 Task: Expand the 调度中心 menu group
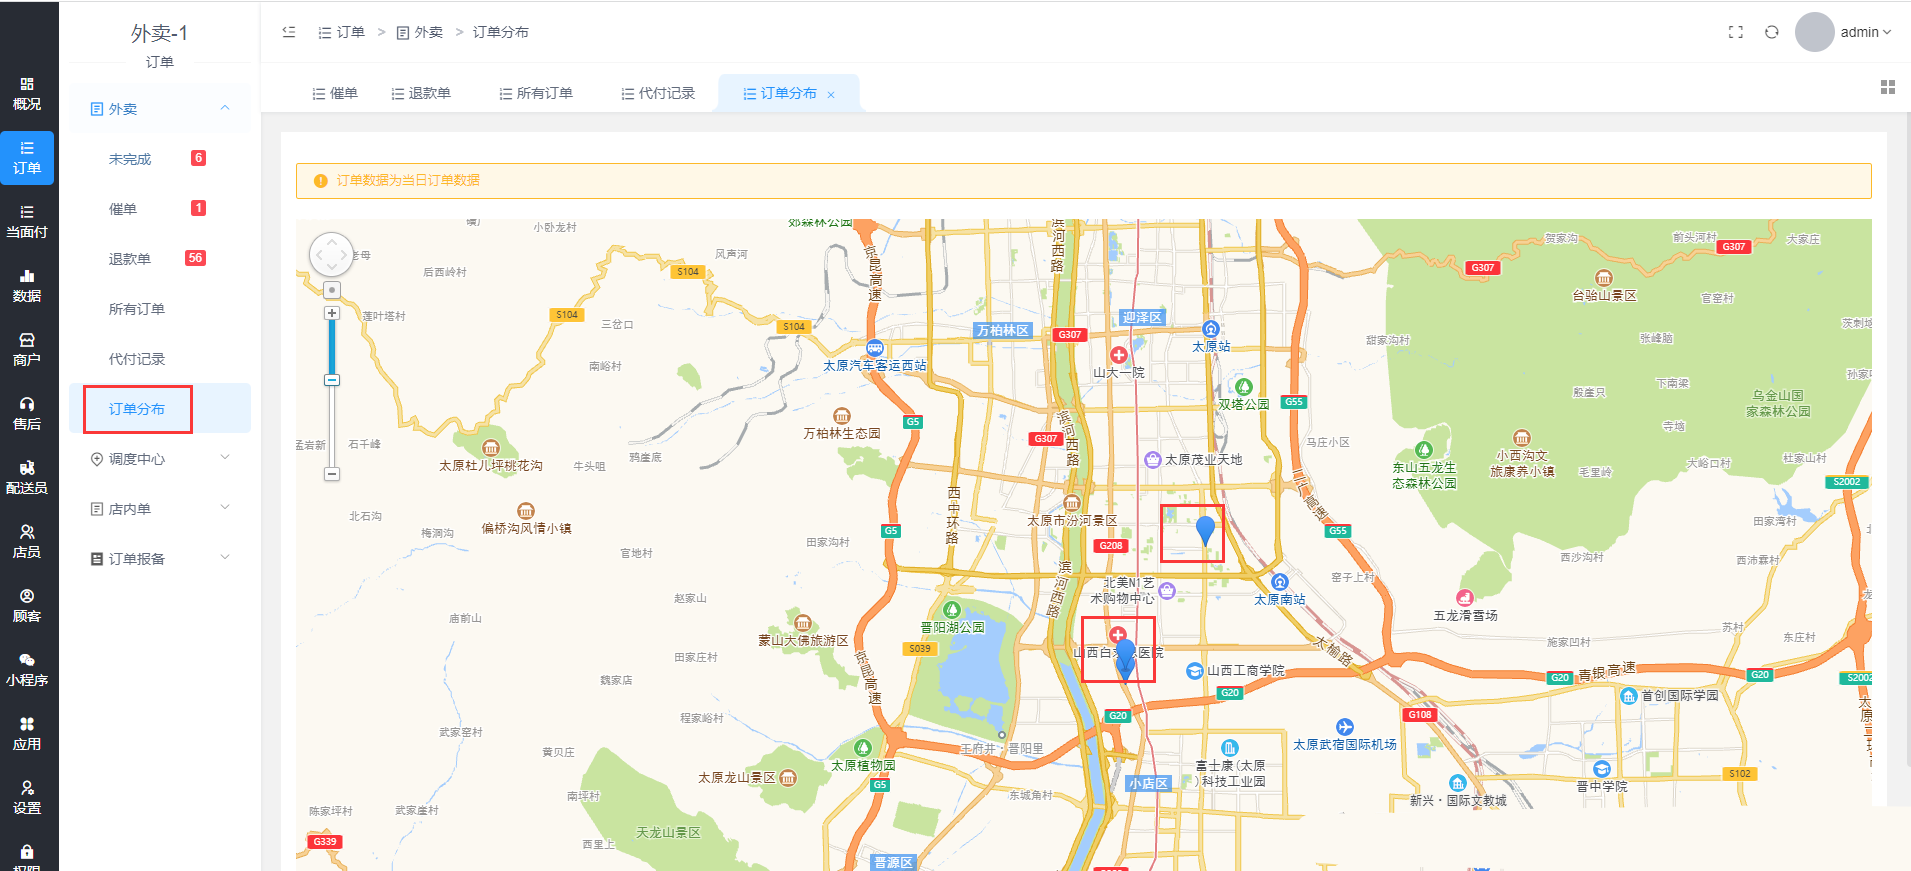[x=160, y=458]
